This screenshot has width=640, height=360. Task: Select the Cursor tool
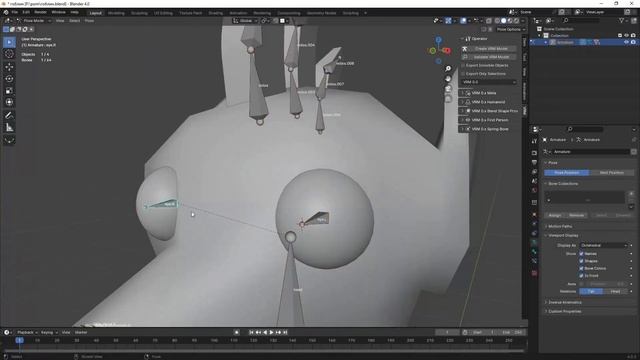tap(9, 54)
